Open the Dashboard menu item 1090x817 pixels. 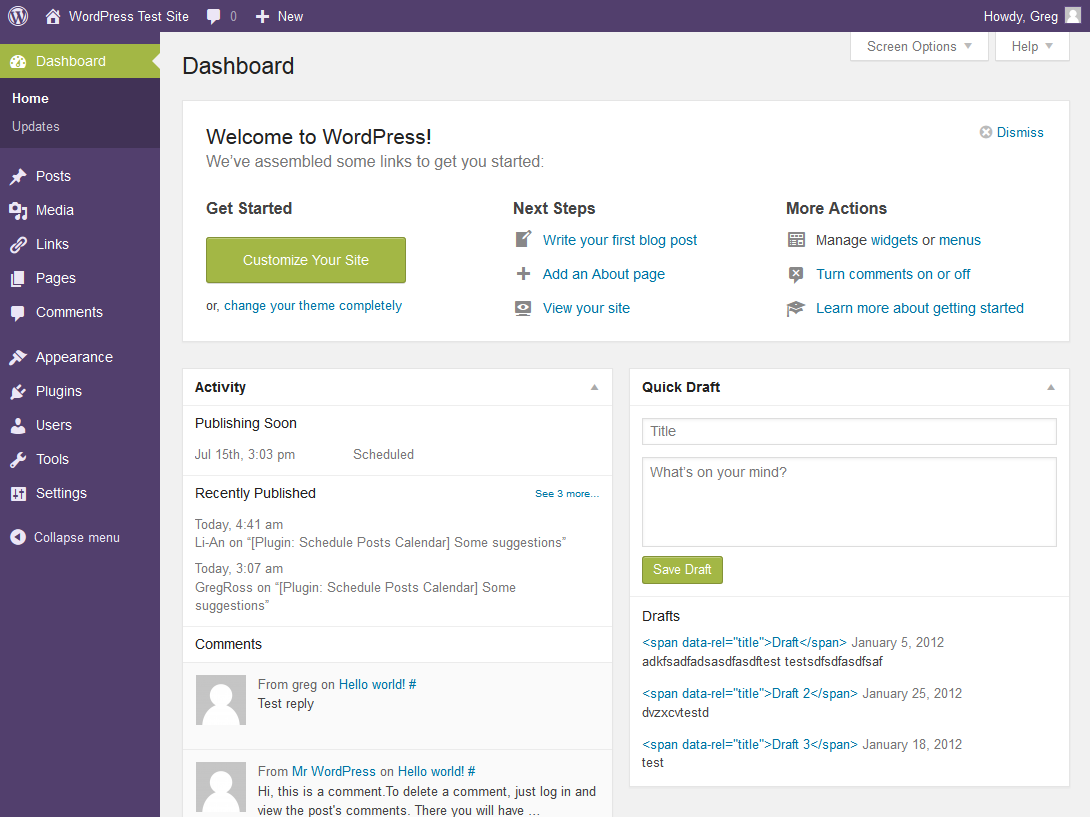click(x=80, y=61)
